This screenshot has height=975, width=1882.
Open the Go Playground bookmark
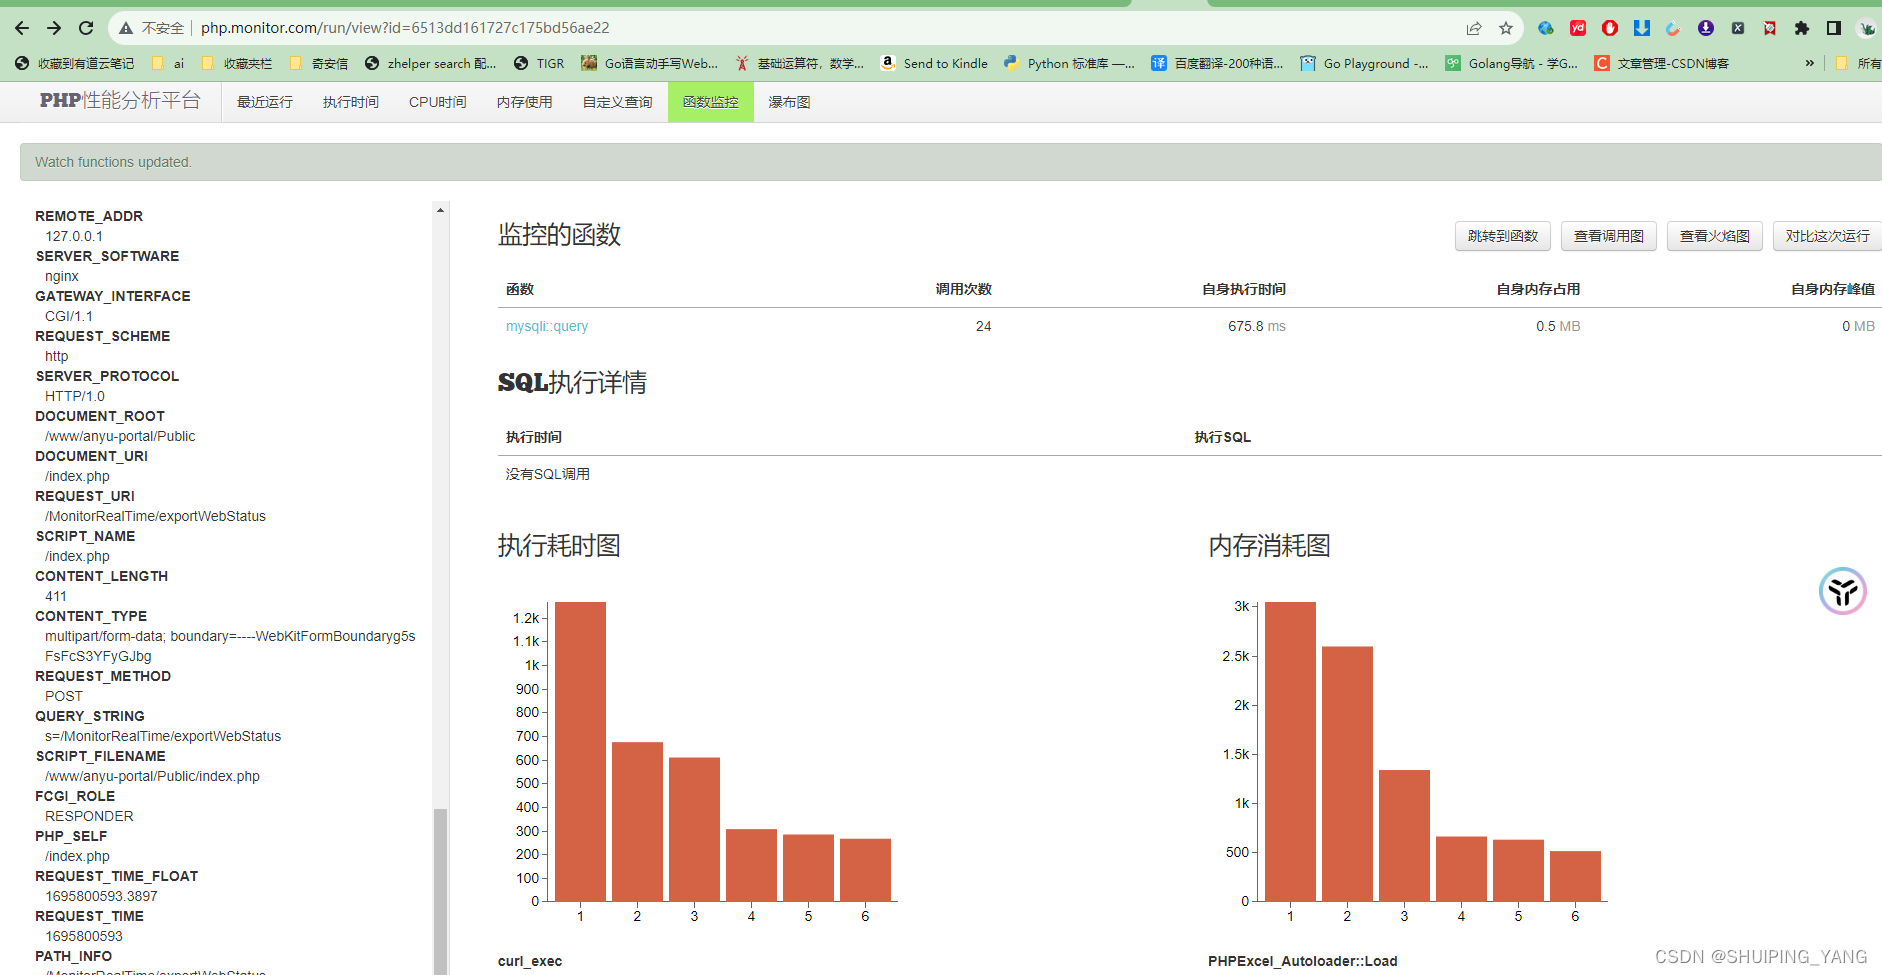1364,63
